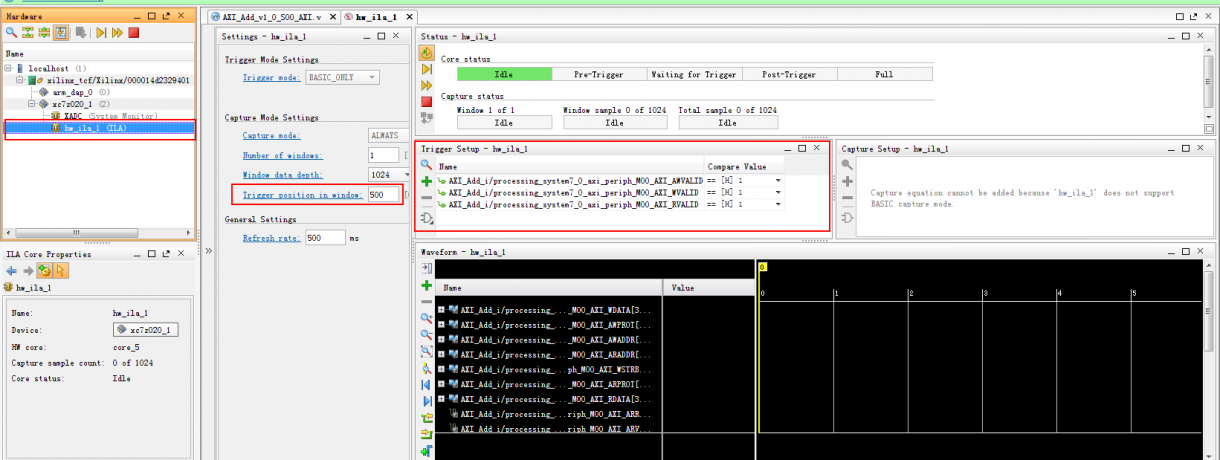Viewport: 1220px width, 460px height.
Task: Click Window data depth link
Action: (282, 175)
